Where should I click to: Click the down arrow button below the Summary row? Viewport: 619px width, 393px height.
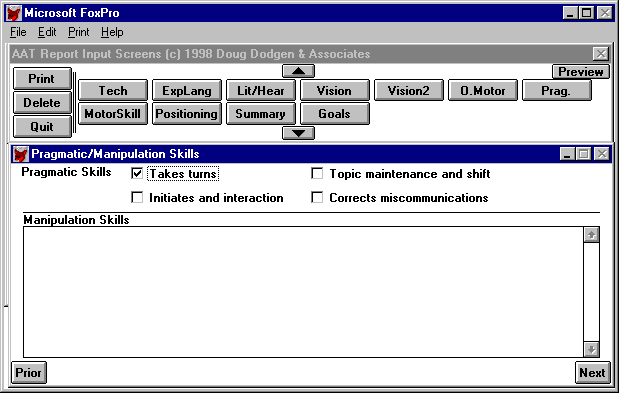[298, 133]
